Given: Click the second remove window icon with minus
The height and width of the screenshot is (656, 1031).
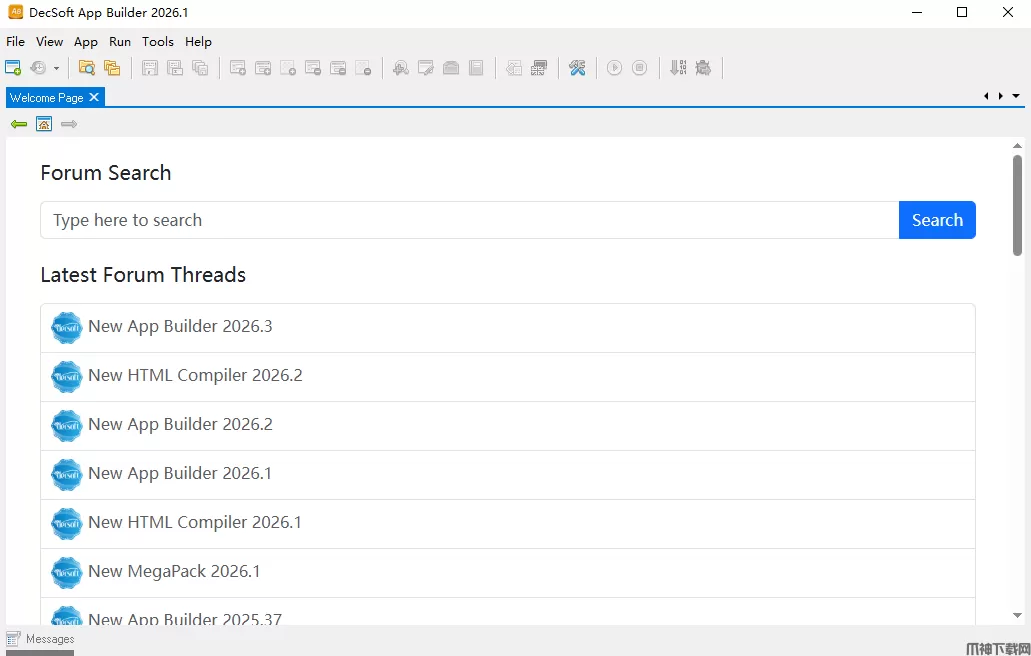Looking at the screenshot, I should [x=338, y=67].
